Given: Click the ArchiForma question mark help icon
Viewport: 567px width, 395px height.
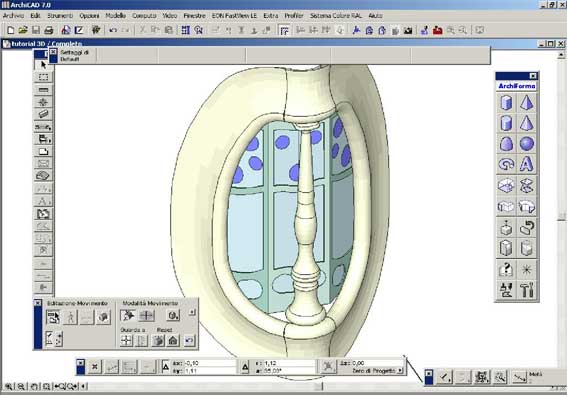Looking at the screenshot, I should click(506, 269).
